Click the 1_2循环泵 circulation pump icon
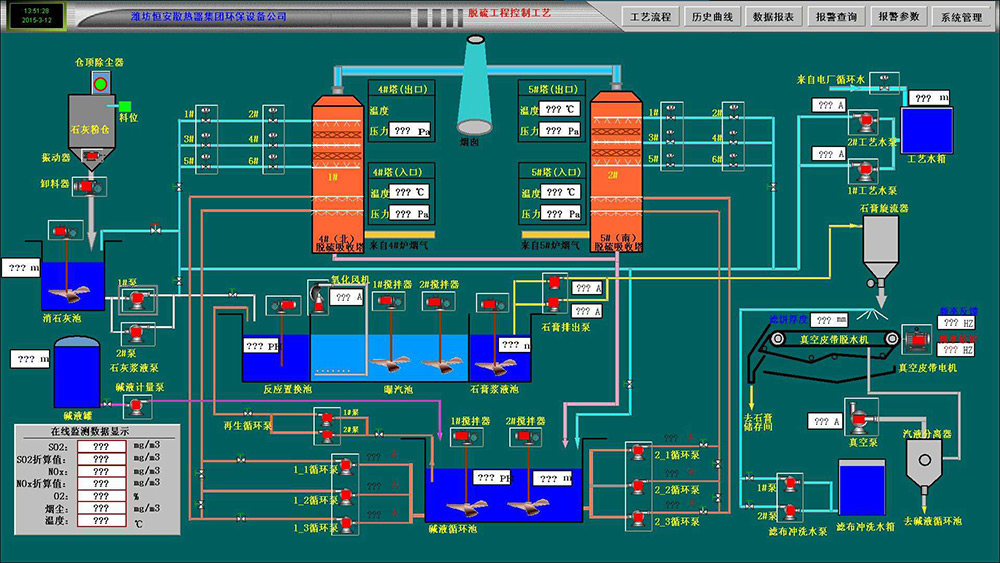Image resolution: width=1000 pixels, height=563 pixels. (x=345, y=494)
